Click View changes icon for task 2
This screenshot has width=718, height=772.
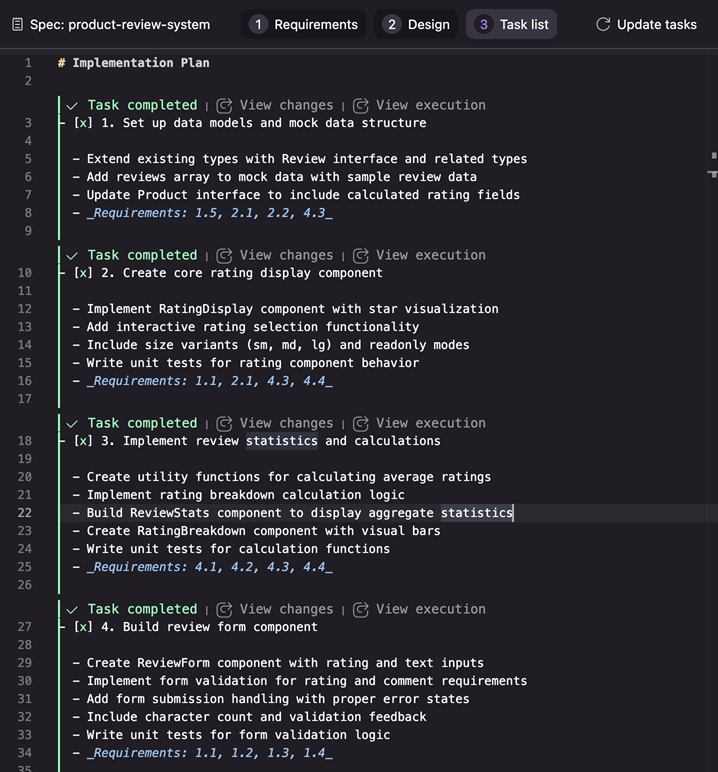[225, 255]
